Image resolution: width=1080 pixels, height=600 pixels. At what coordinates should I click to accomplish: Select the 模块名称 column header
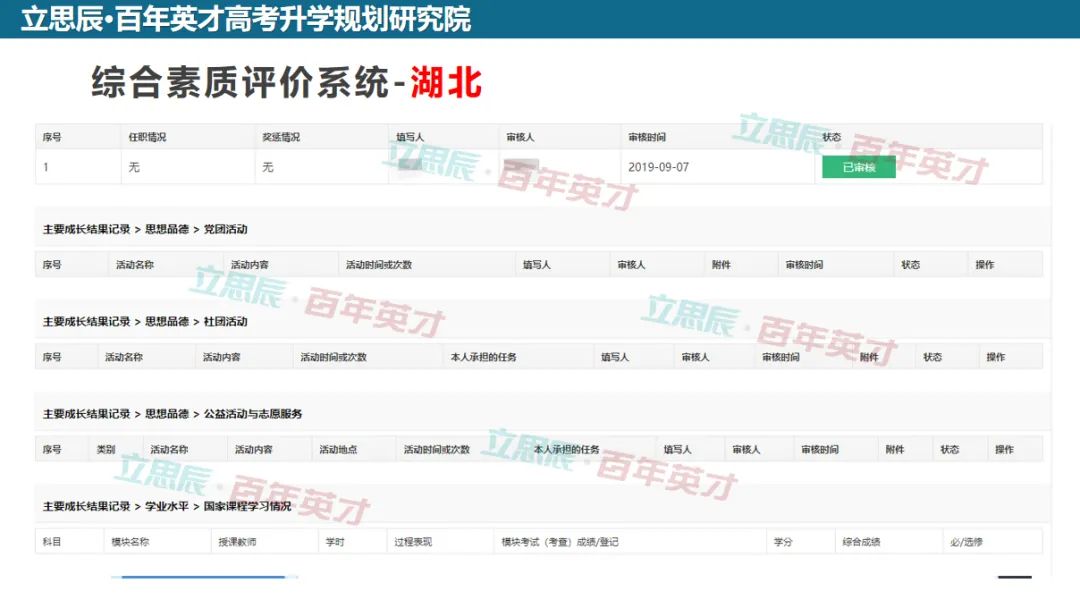coord(130,541)
